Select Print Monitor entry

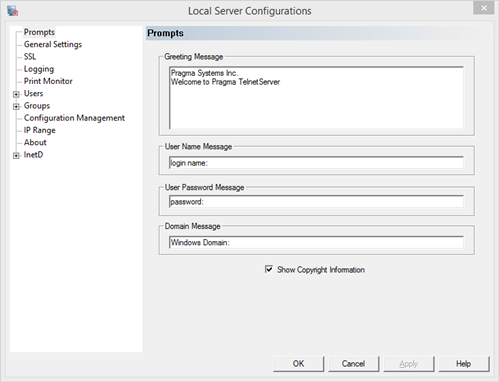coord(48,81)
